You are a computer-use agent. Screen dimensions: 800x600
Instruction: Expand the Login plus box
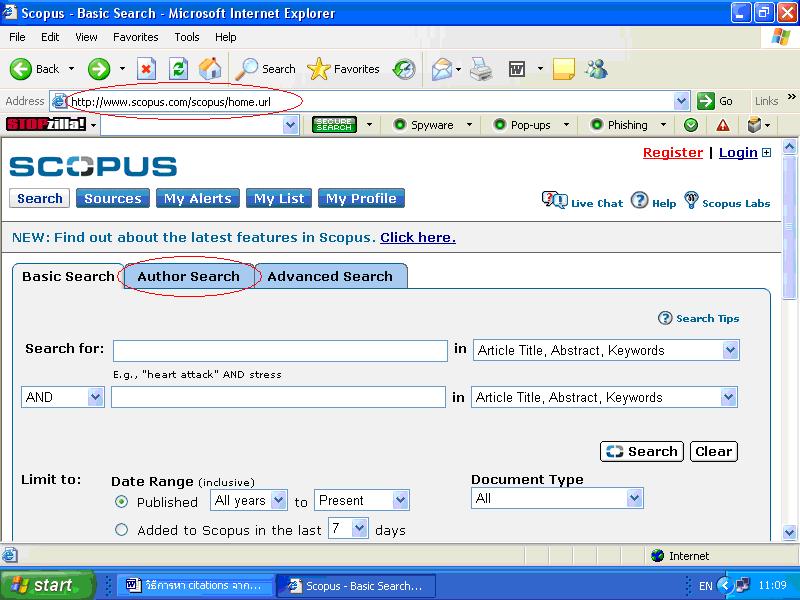(766, 153)
